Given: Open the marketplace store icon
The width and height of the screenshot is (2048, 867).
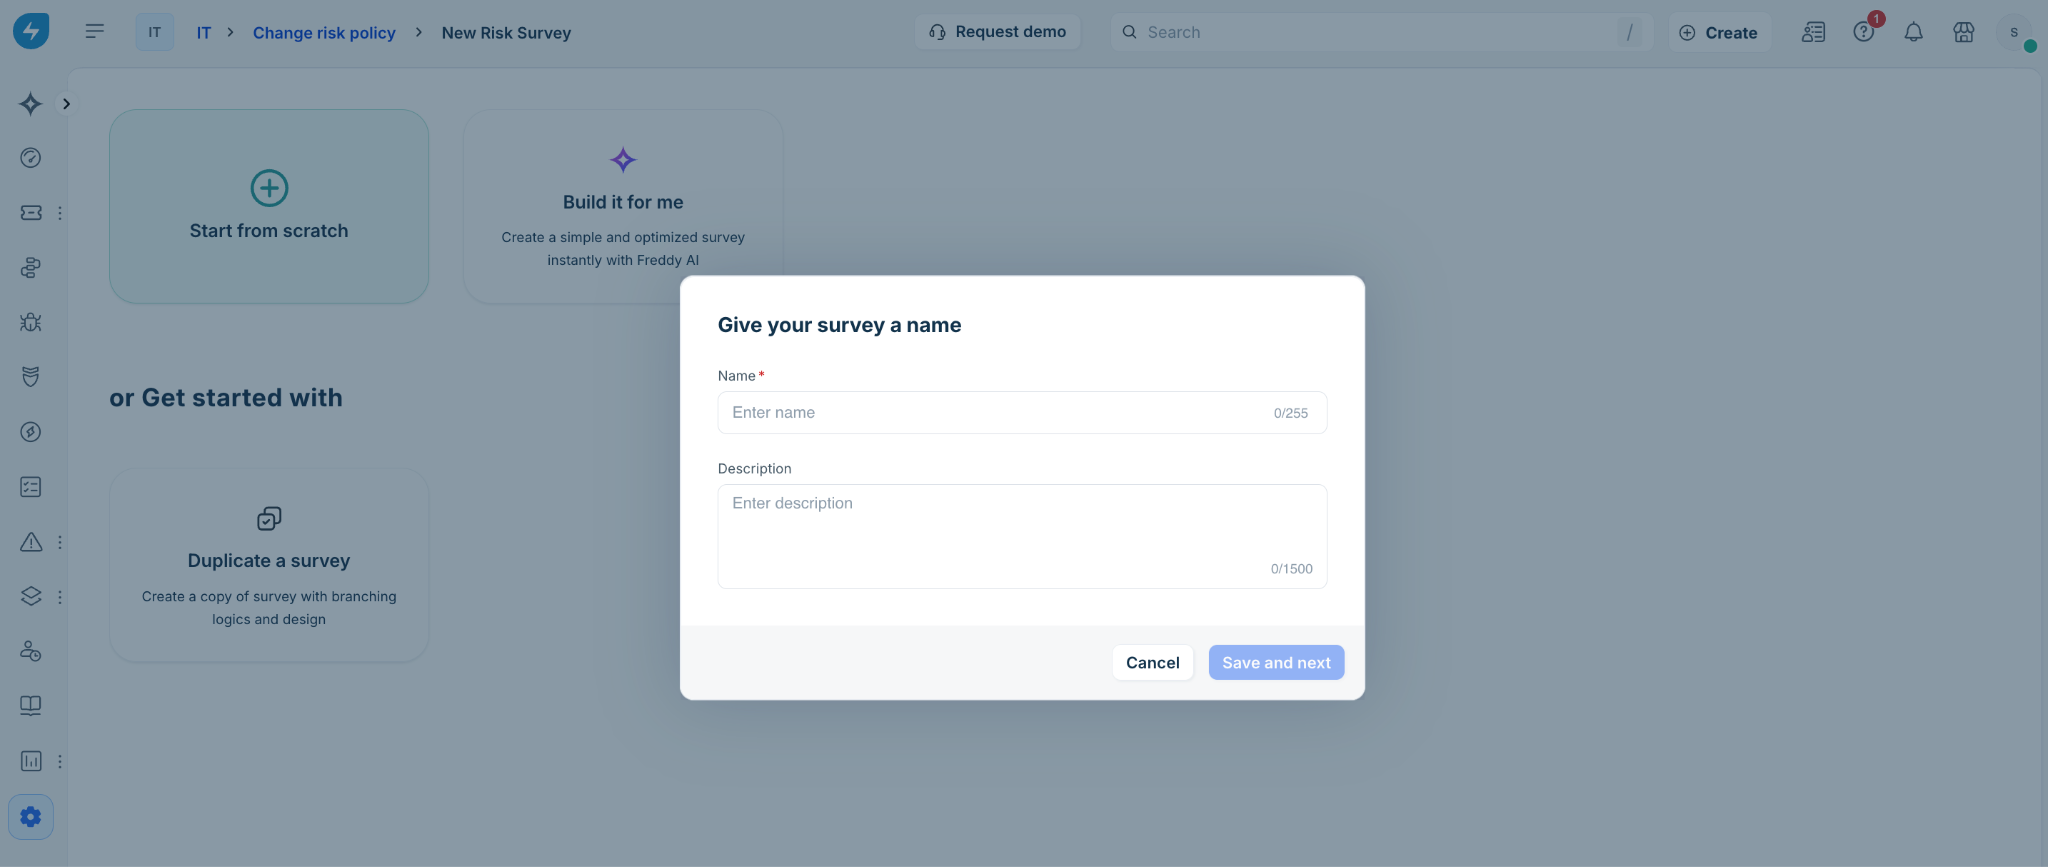Looking at the screenshot, I should (1963, 32).
